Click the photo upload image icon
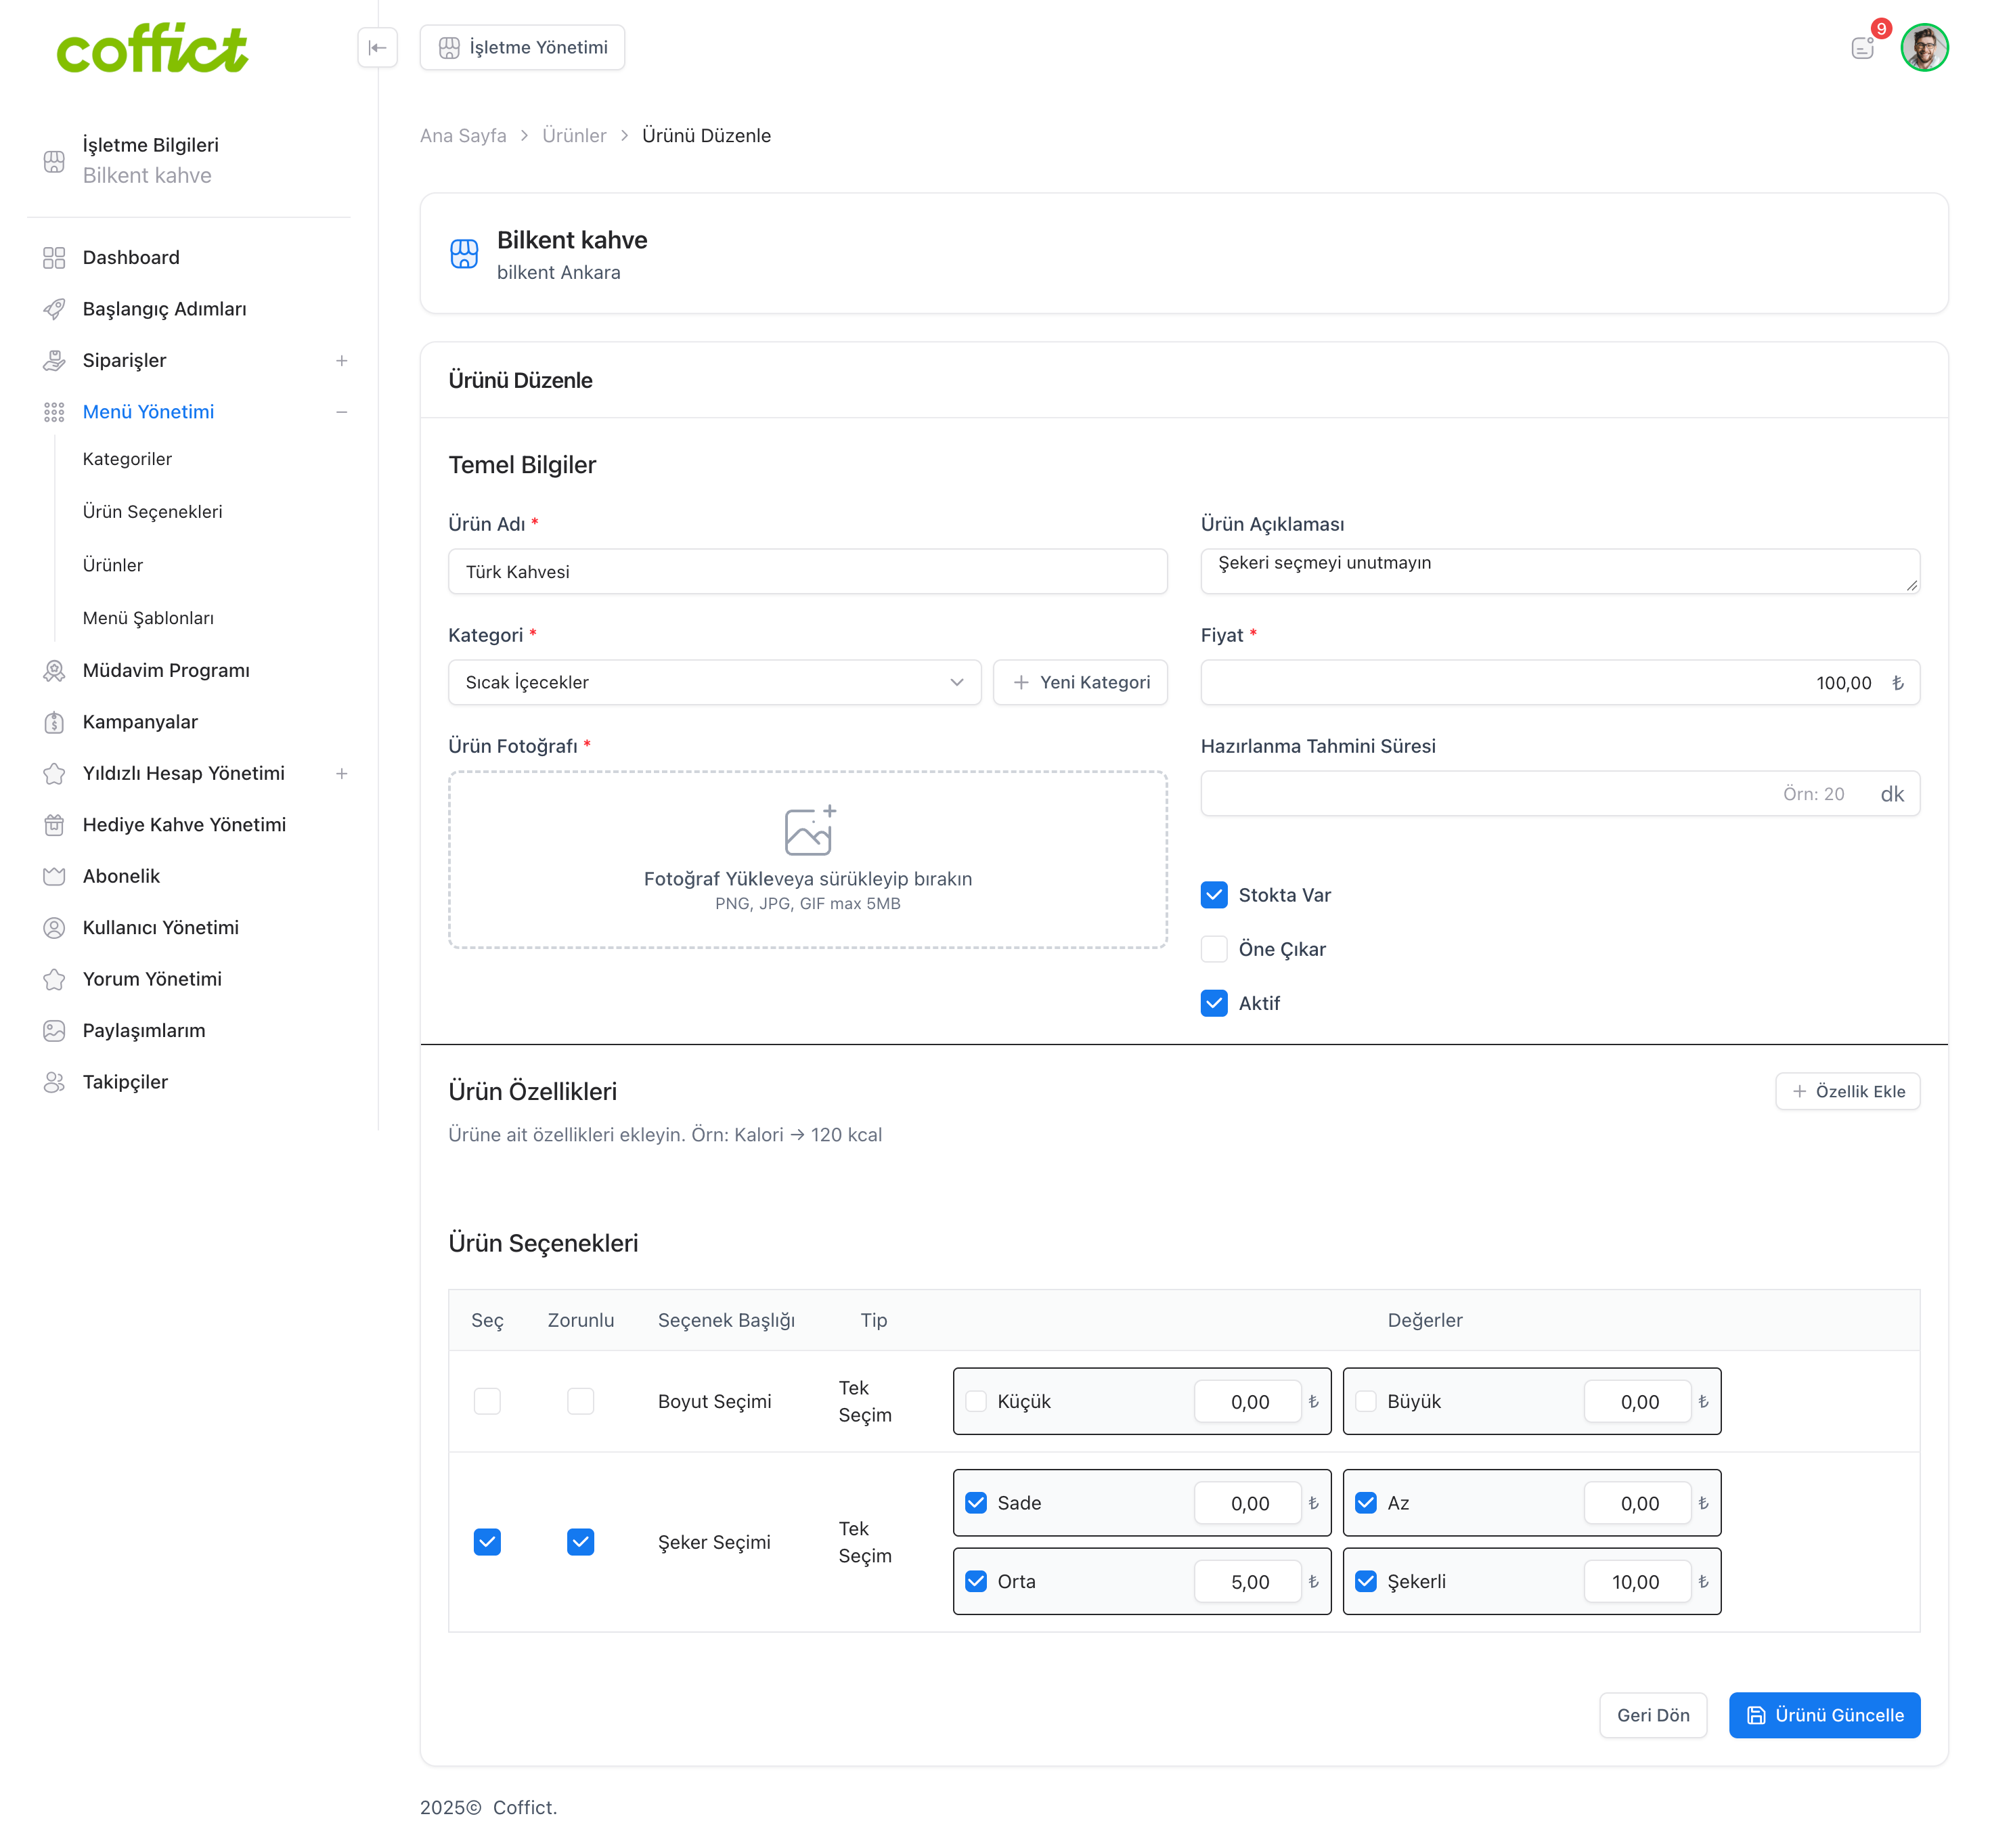This screenshot has height=1848, width=1990. [x=809, y=830]
